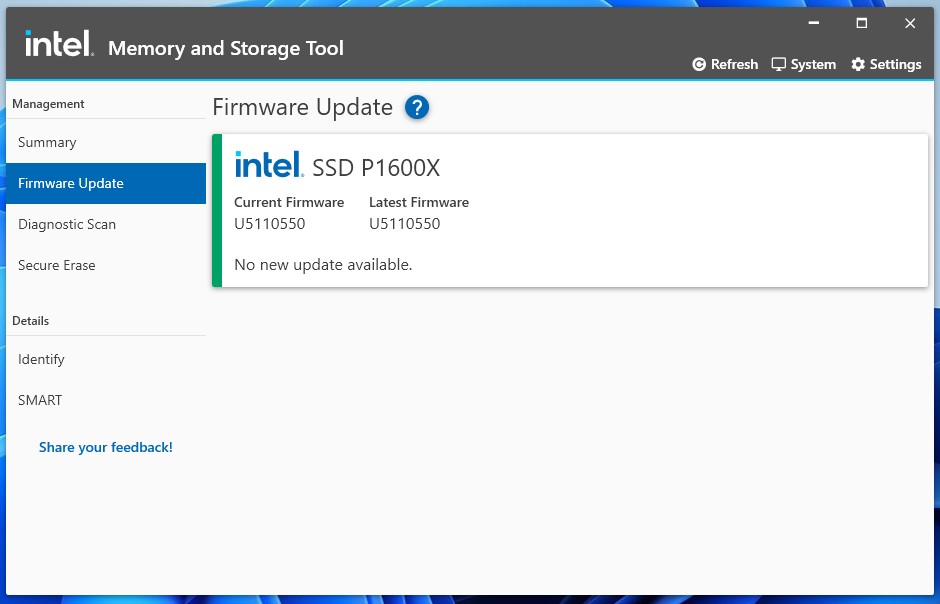The width and height of the screenshot is (940, 604).
Task: Click the System monitor icon
Action: click(x=778, y=64)
